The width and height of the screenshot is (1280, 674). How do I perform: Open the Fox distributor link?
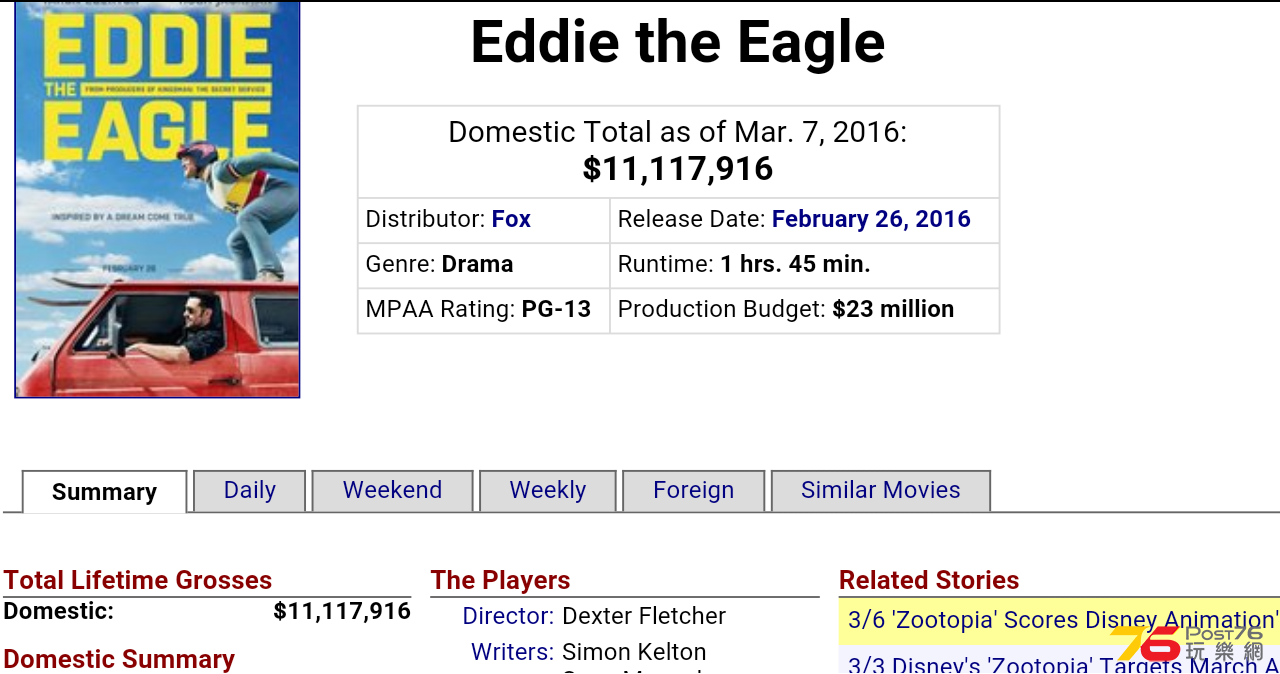511,219
